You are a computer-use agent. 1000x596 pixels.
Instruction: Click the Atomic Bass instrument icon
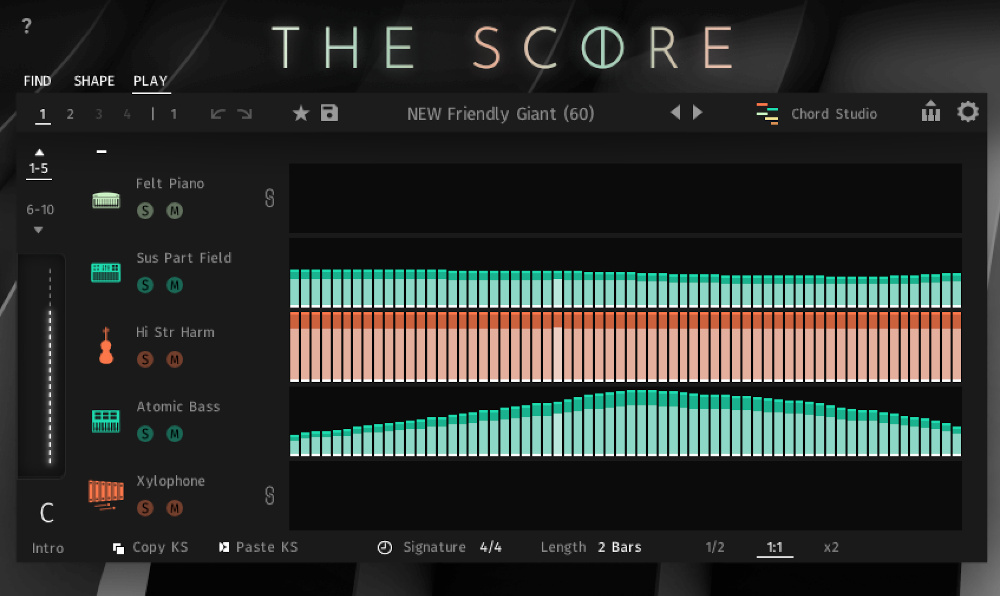pos(106,421)
